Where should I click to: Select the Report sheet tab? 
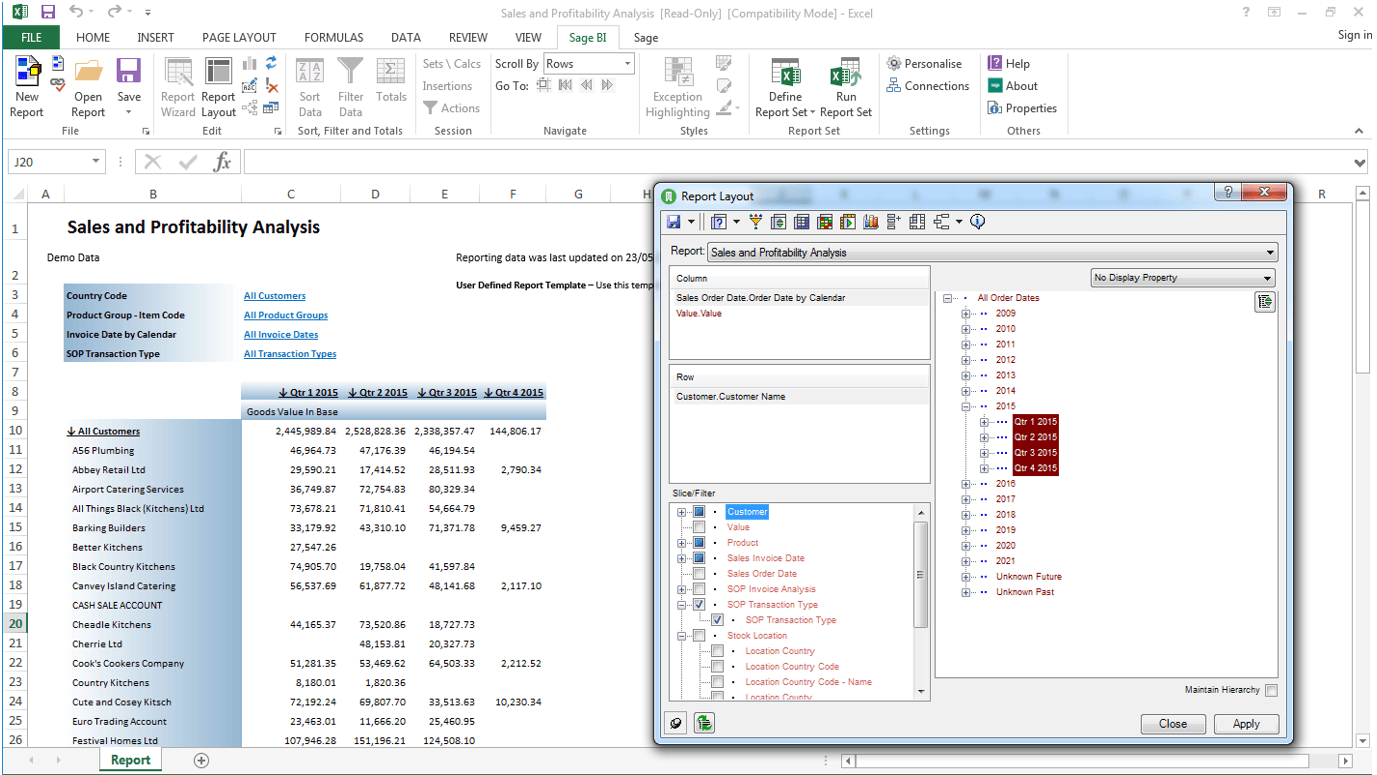pos(131,760)
